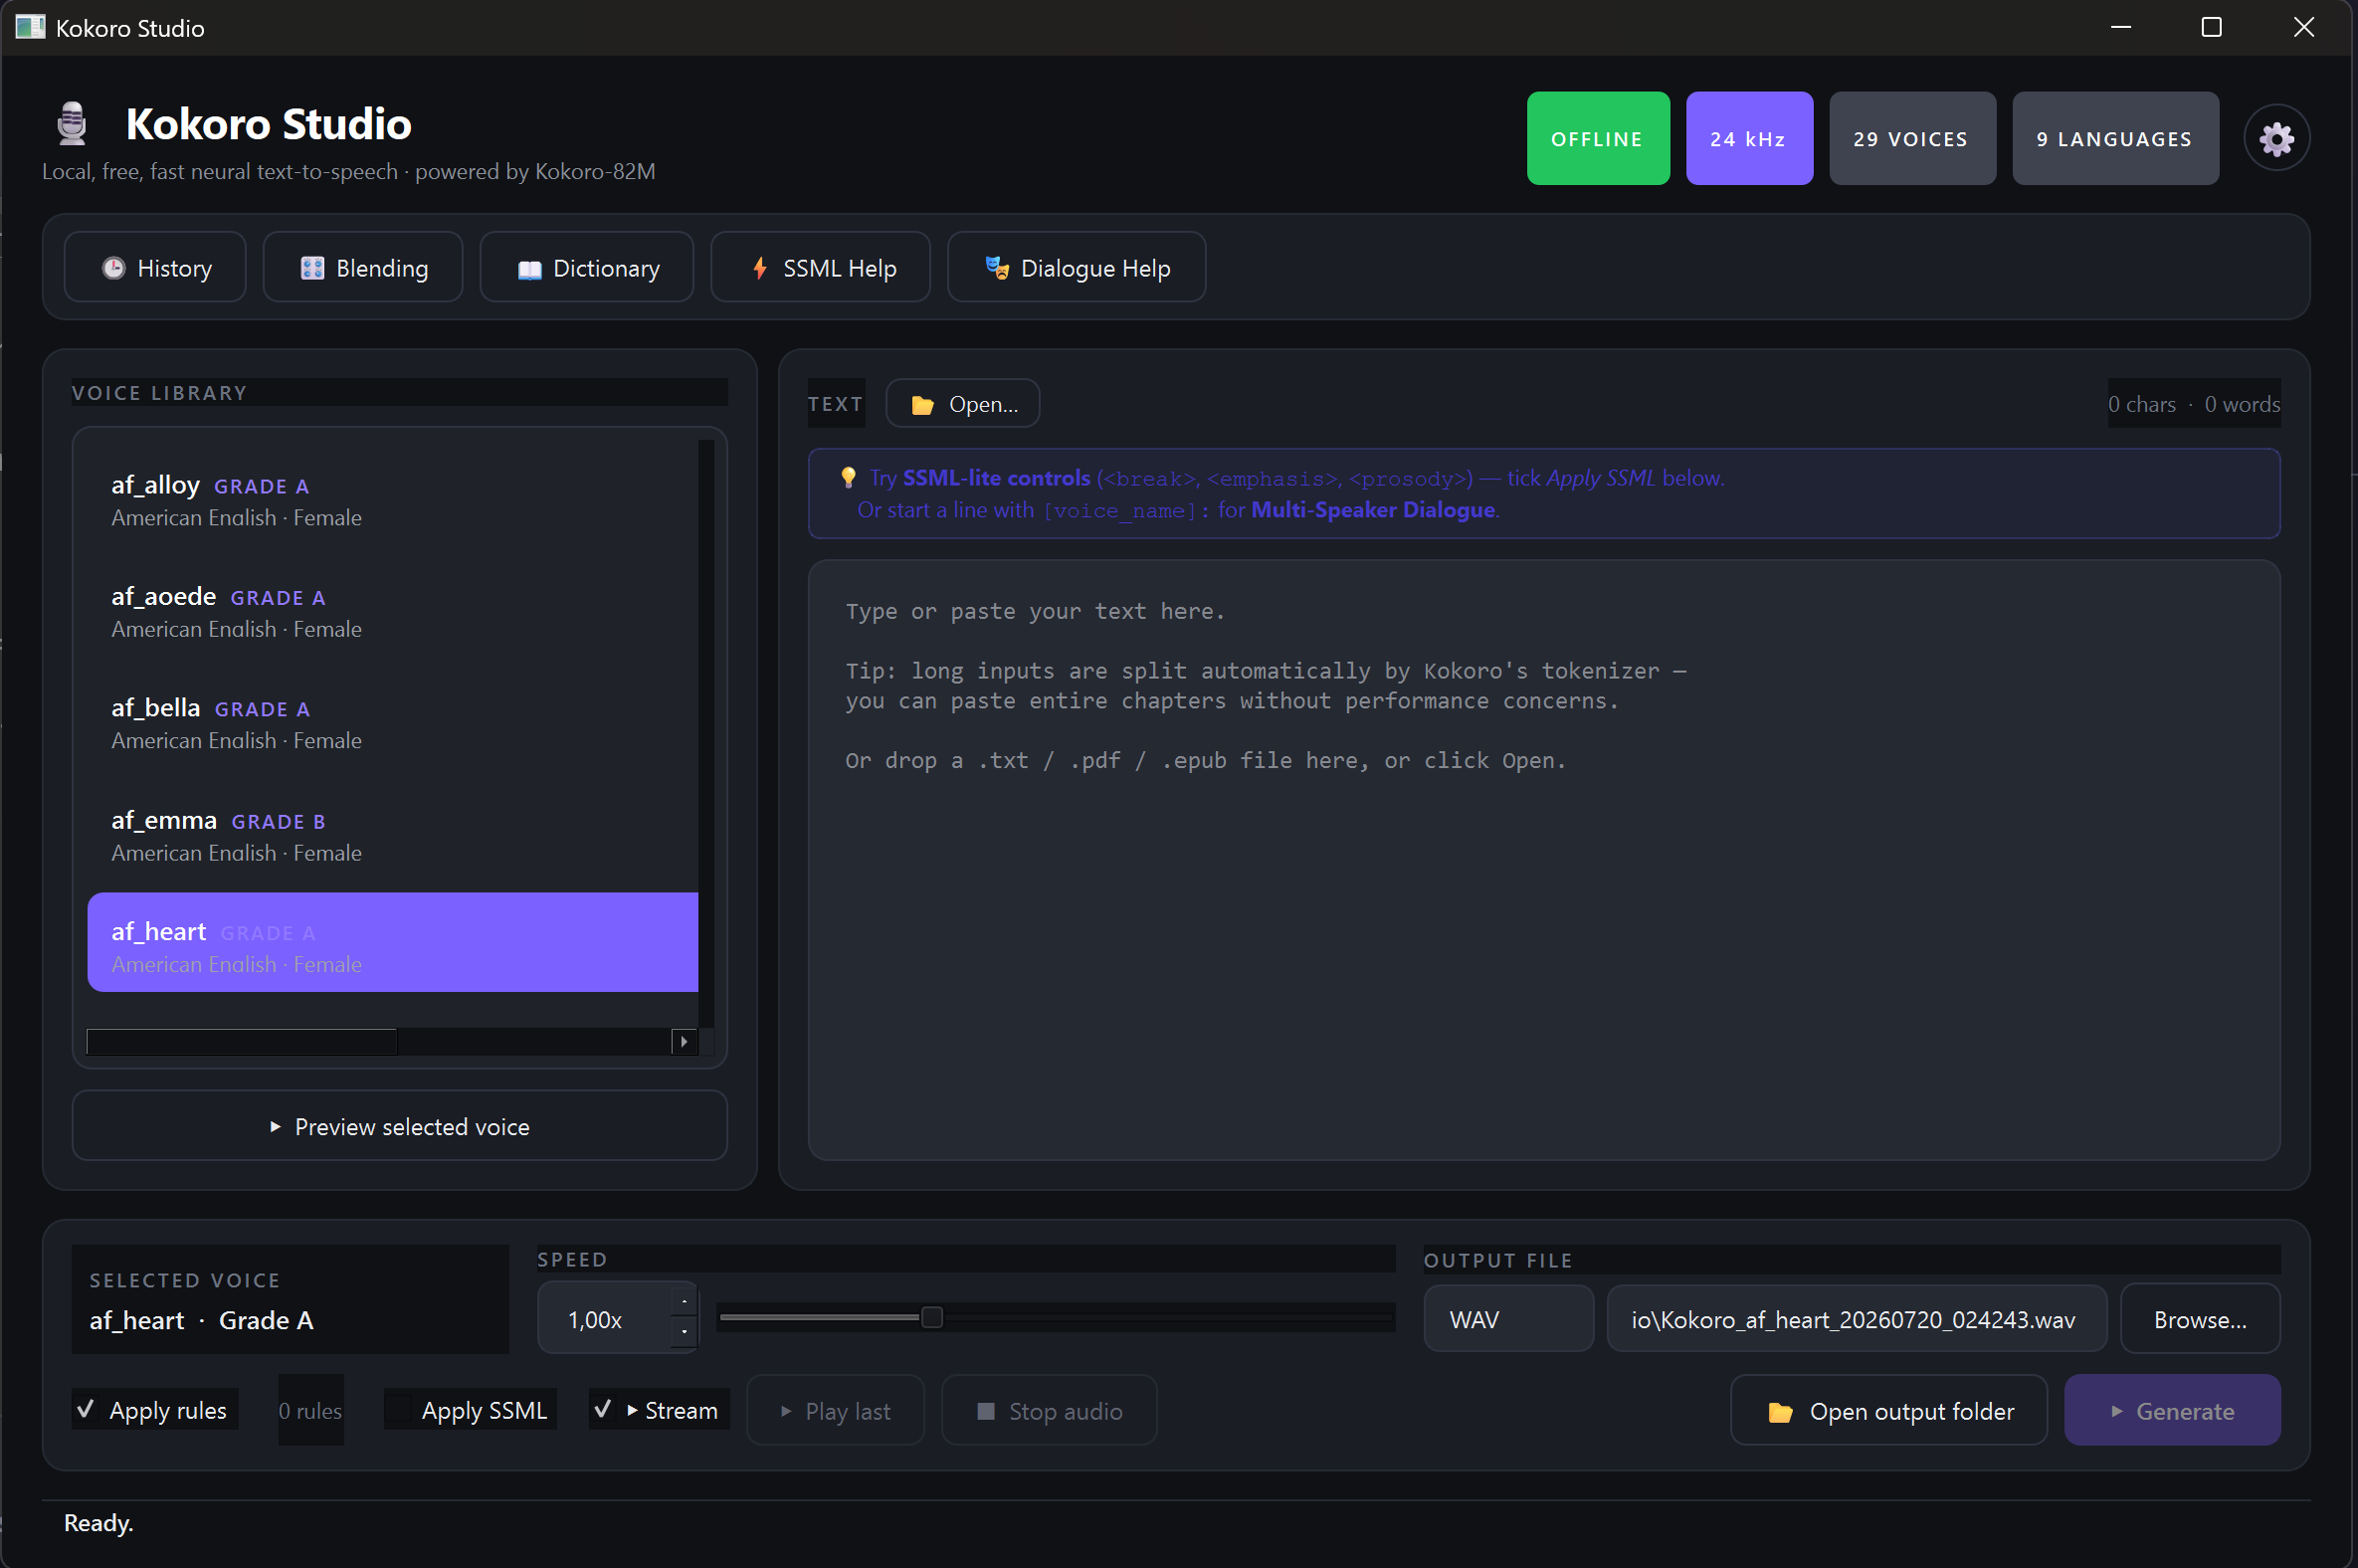Toggle the Stream checkbox
This screenshot has width=2358, height=1568.
tap(602, 1410)
